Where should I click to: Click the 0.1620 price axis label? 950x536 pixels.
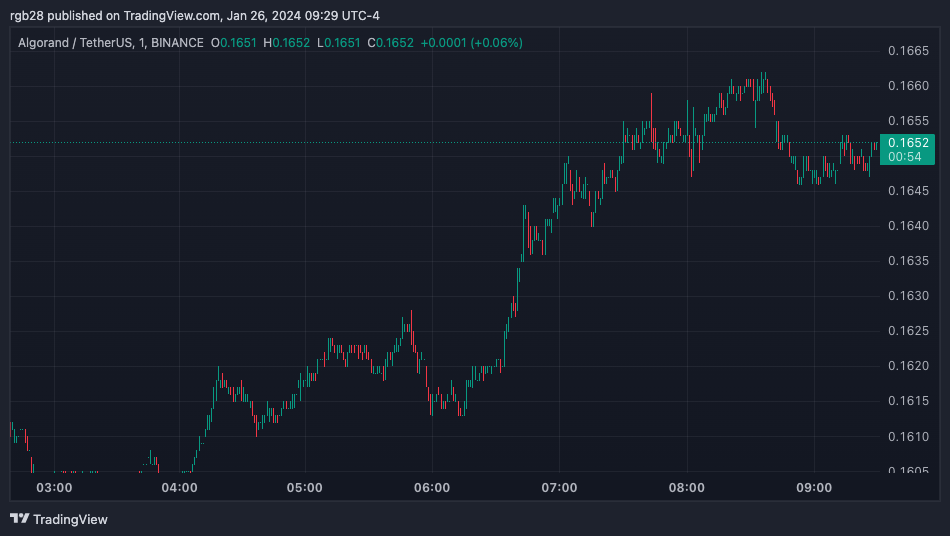[908, 366]
